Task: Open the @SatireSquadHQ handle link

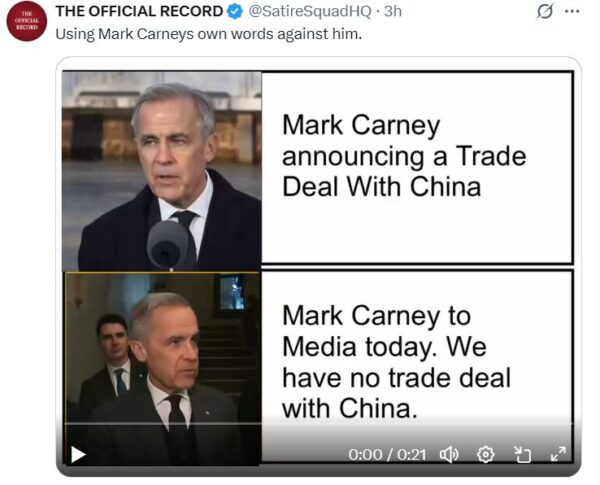Action: (x=310, y=11)
